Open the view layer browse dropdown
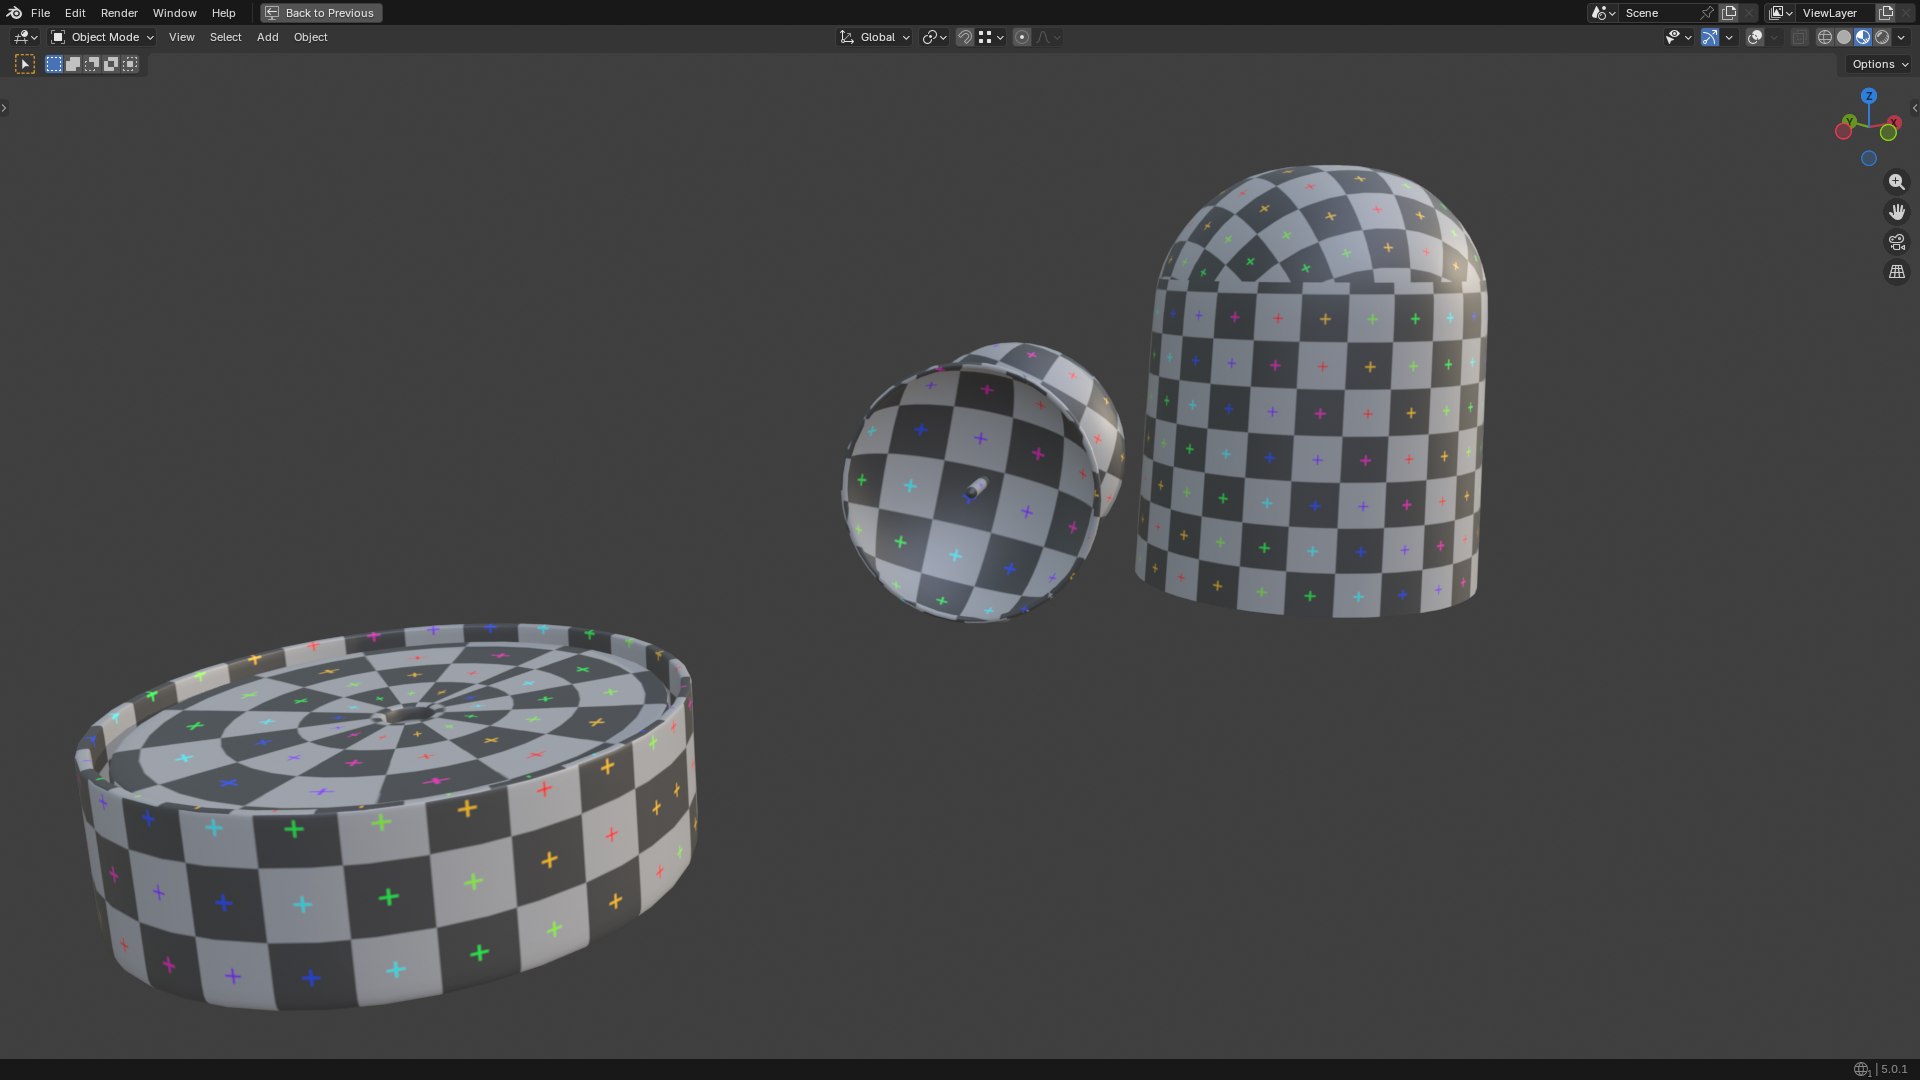This screenshot has width=1920, height=1080. coord(1780,13)
